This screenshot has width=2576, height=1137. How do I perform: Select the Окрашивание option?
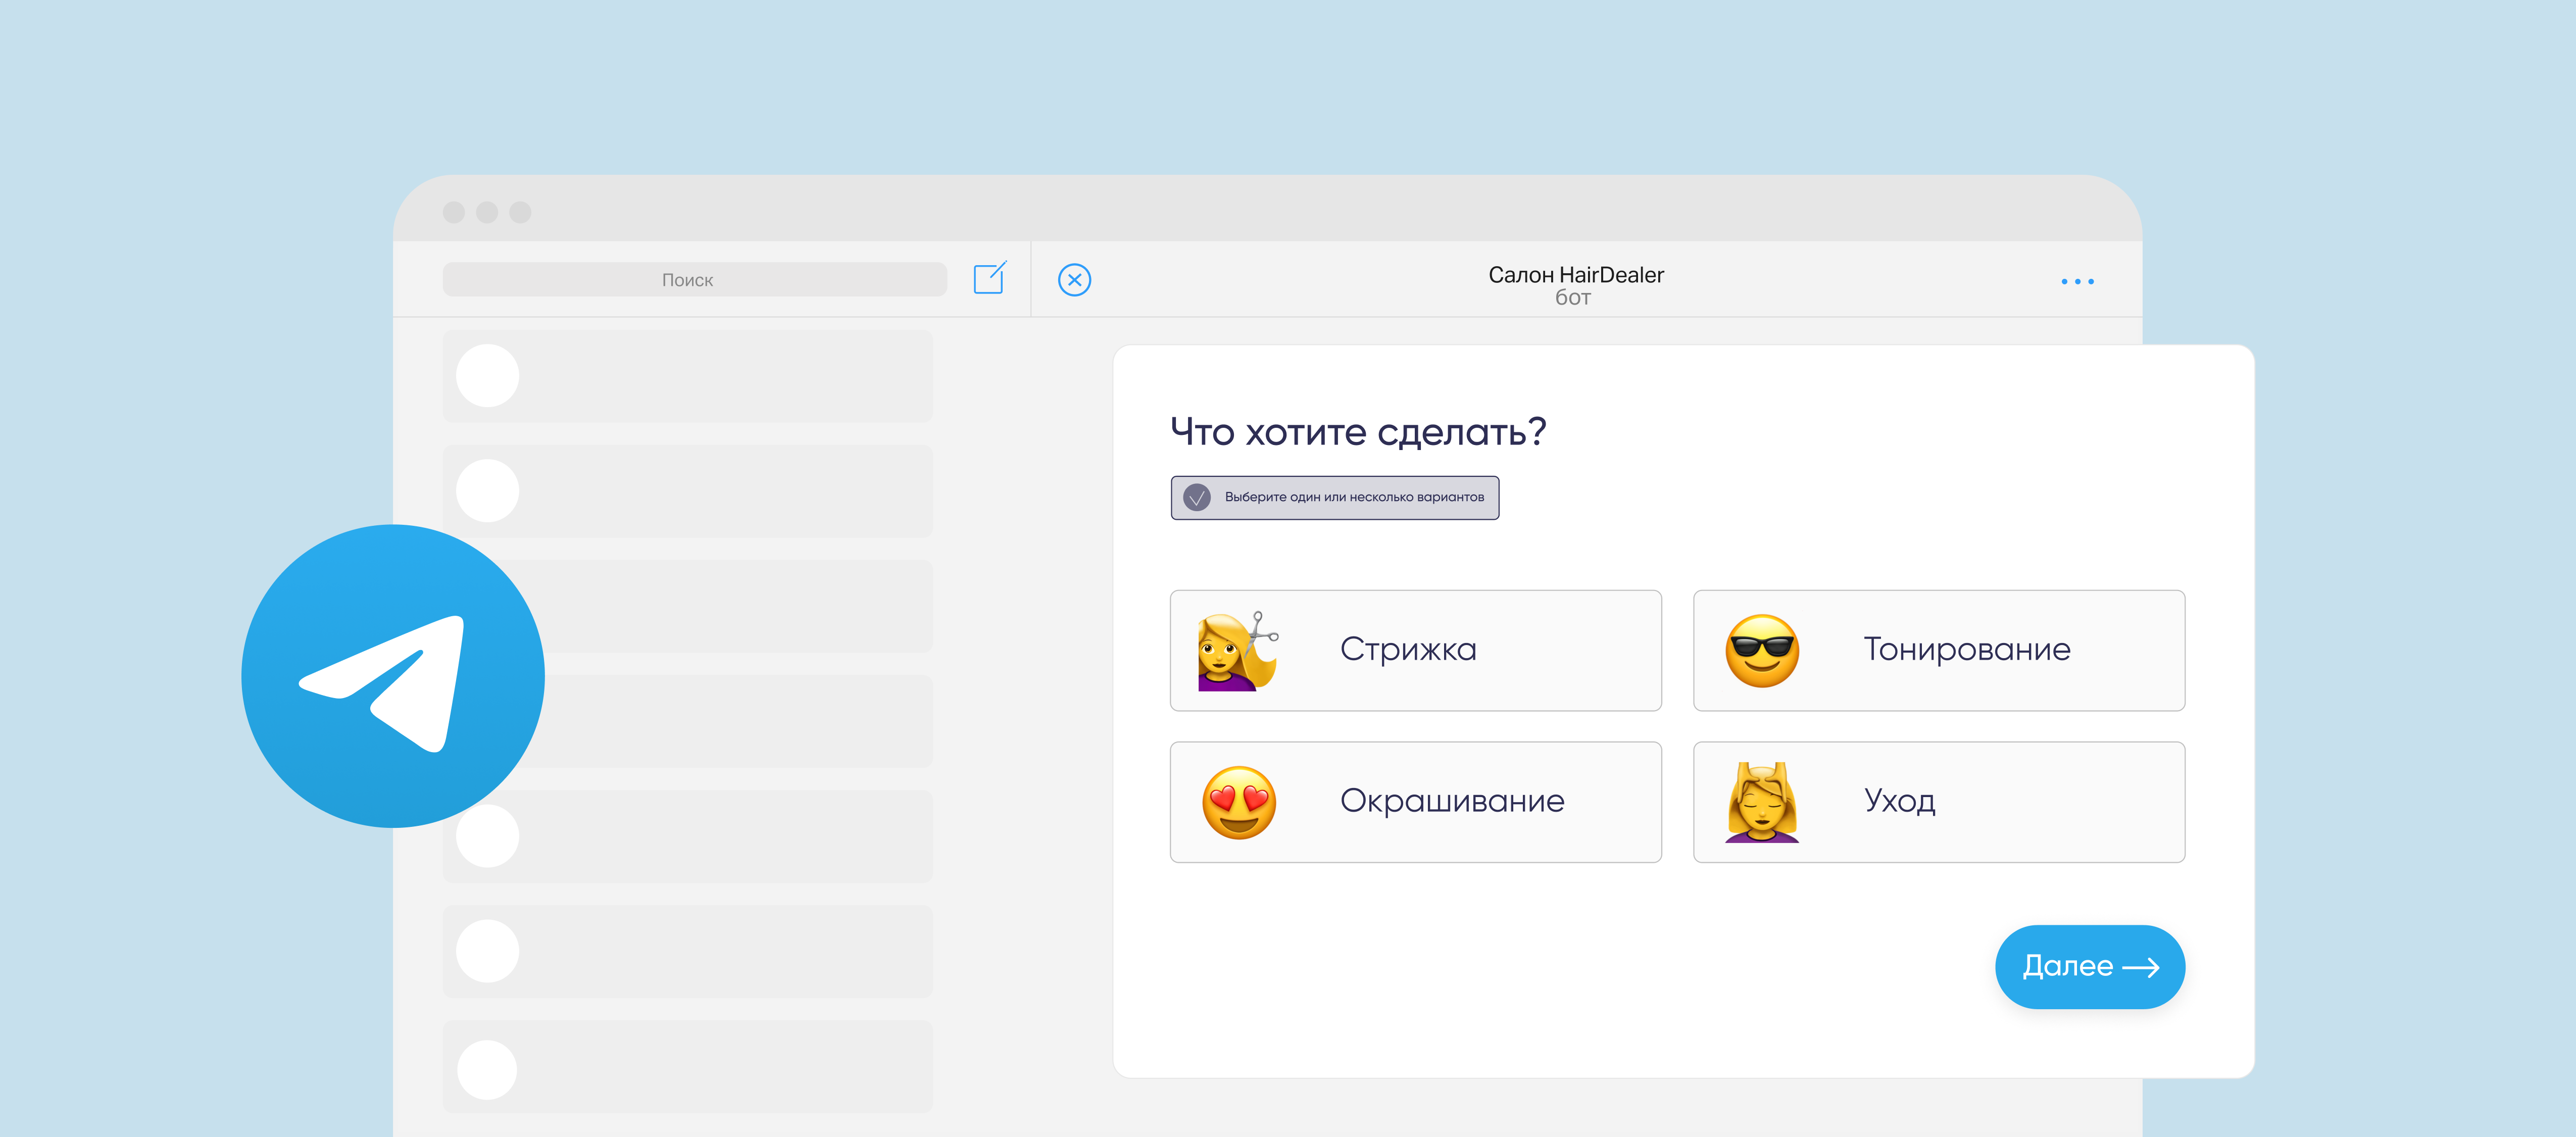[x=1452, y=802]
